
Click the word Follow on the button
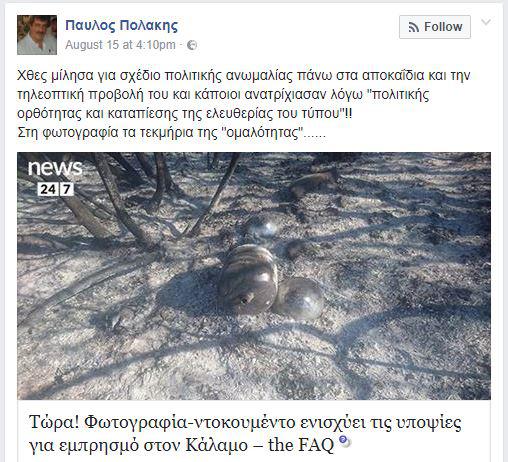pos(443,27)
